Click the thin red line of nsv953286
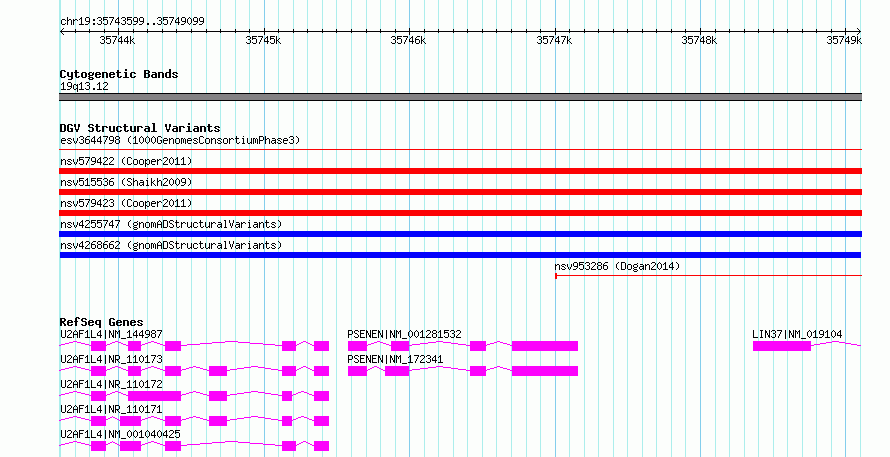Screen dimensions: 890x457 (x=708, y=276)
